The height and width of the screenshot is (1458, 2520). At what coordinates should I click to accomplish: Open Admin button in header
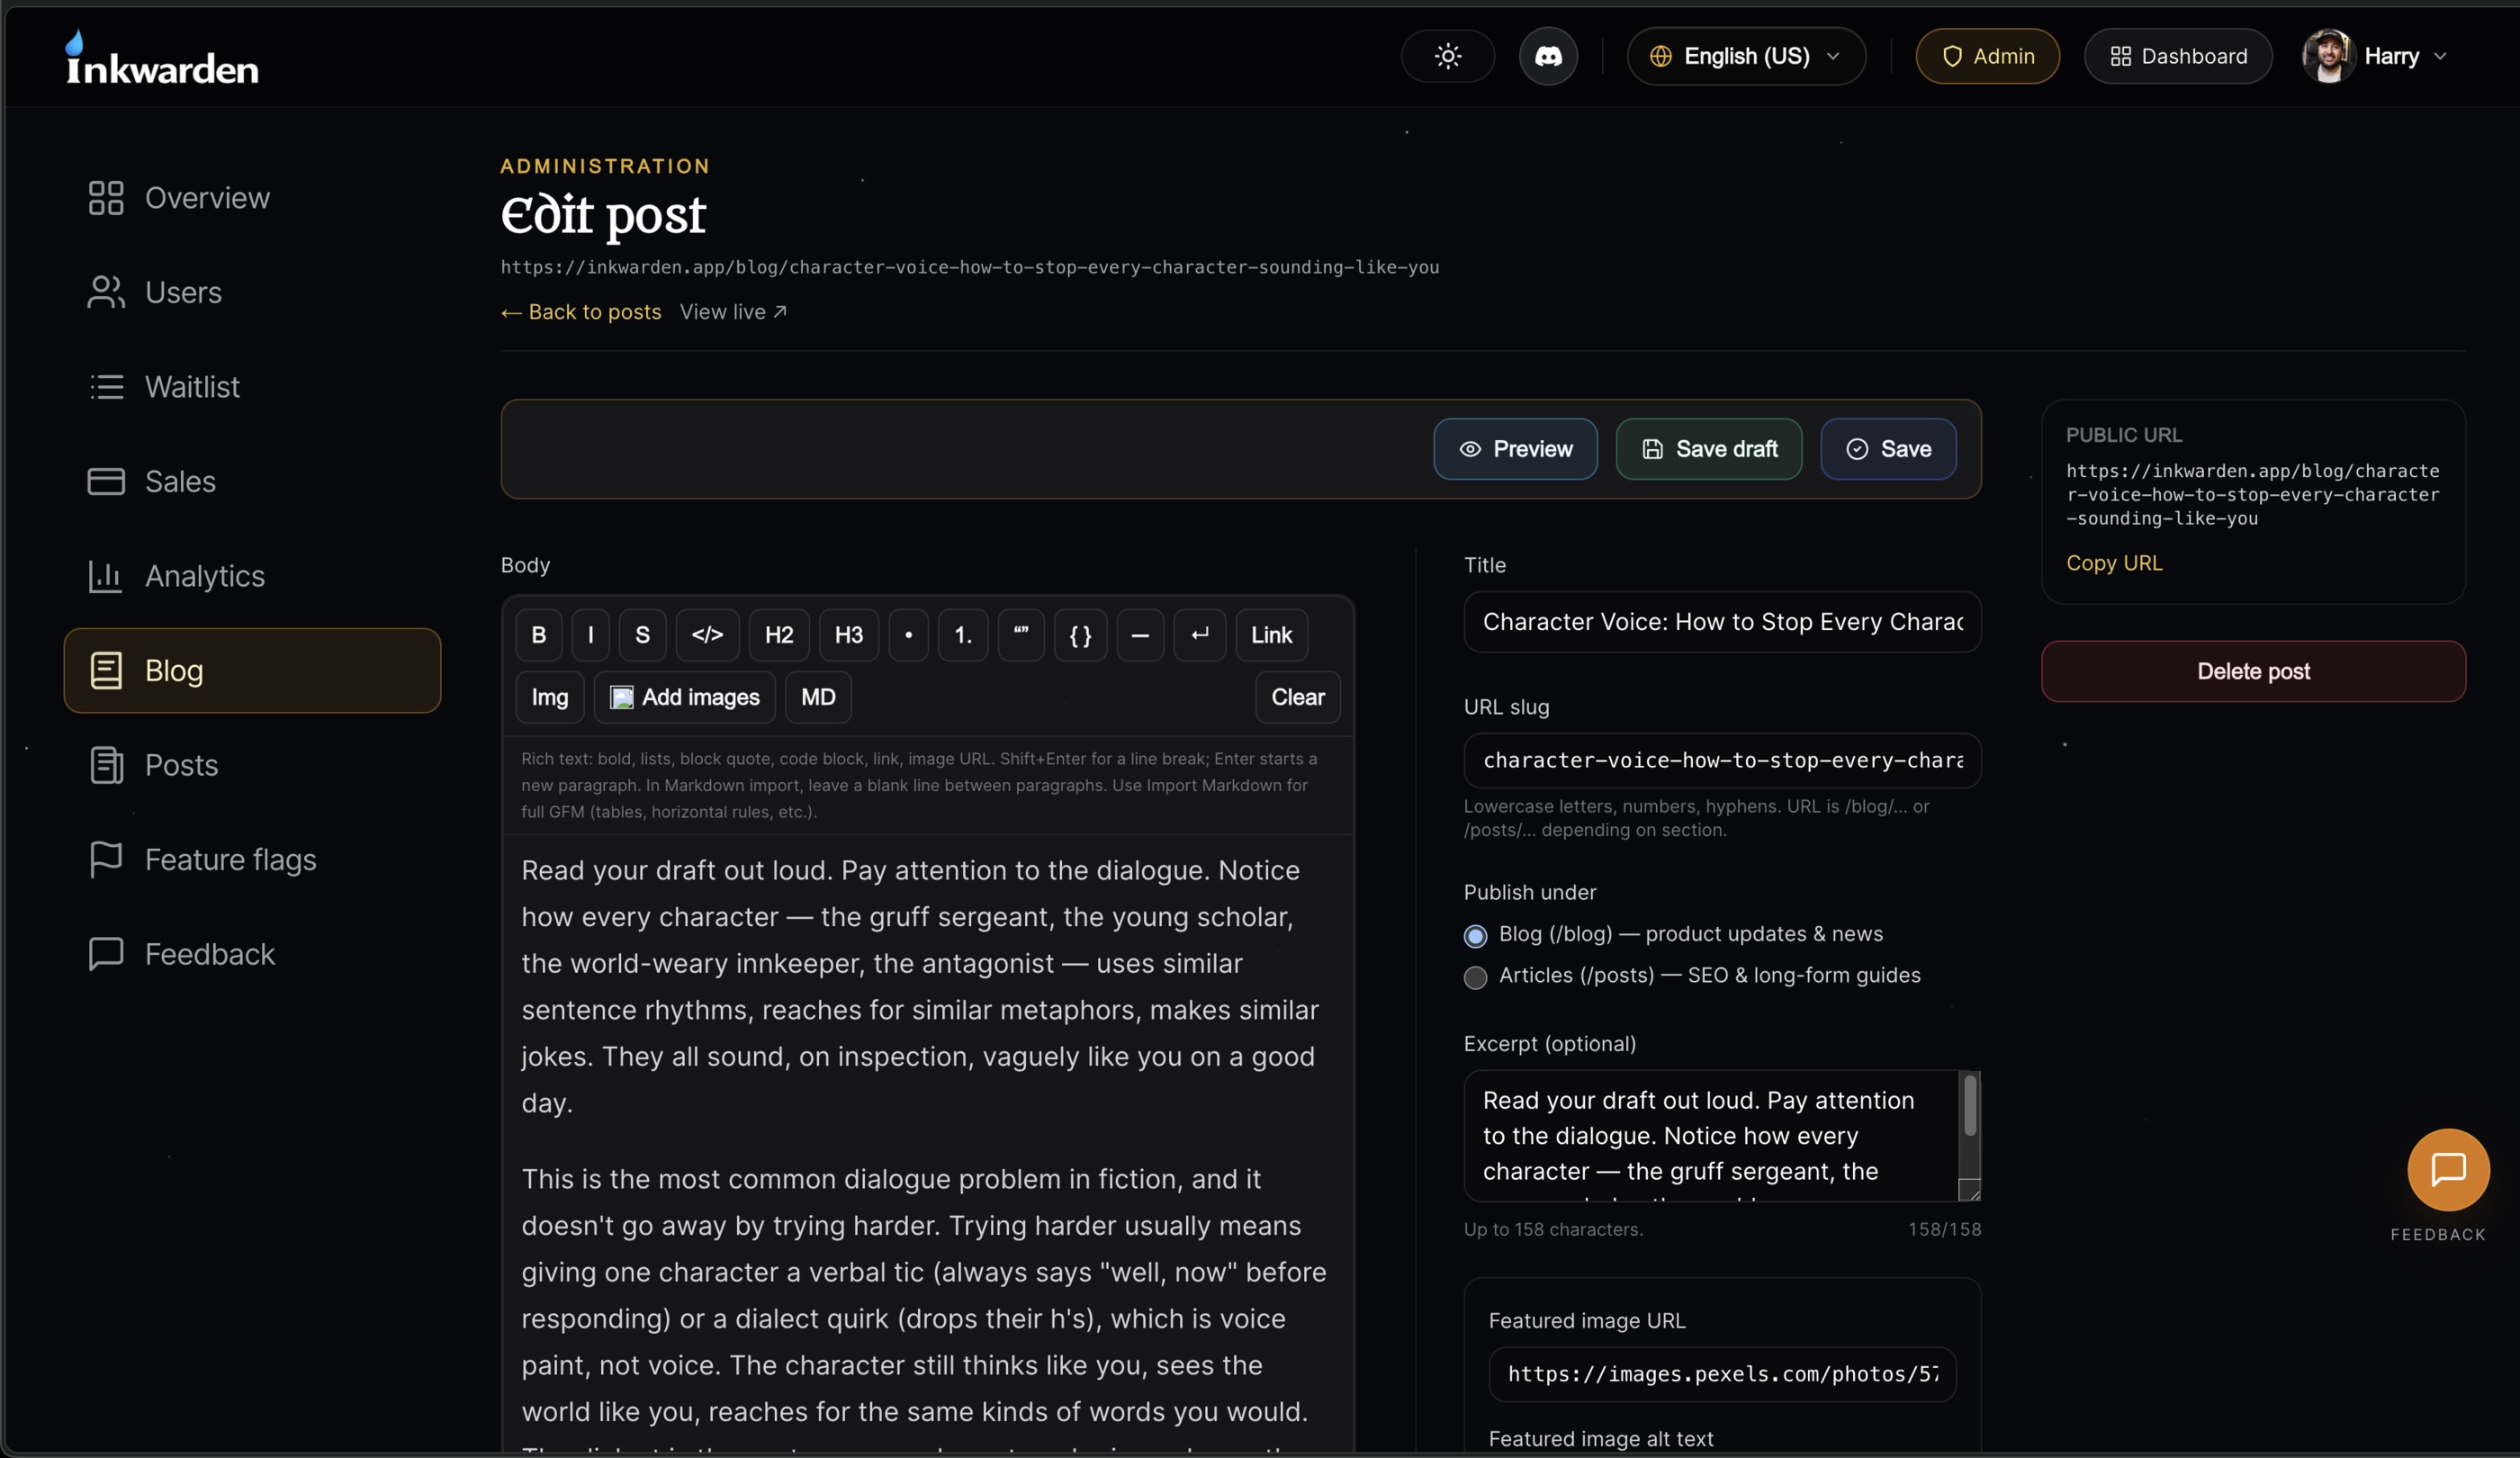[x=1987, y=56]
